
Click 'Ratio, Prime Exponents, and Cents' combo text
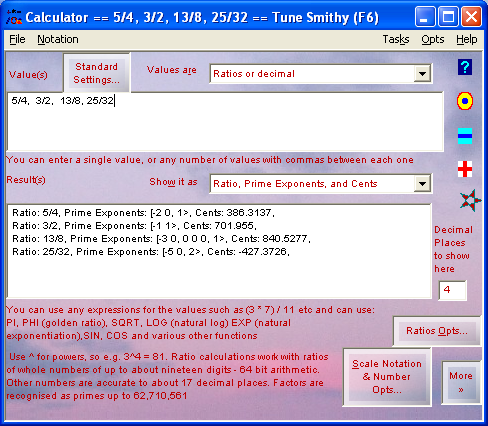pyautogui.click(x=295, y=184)
